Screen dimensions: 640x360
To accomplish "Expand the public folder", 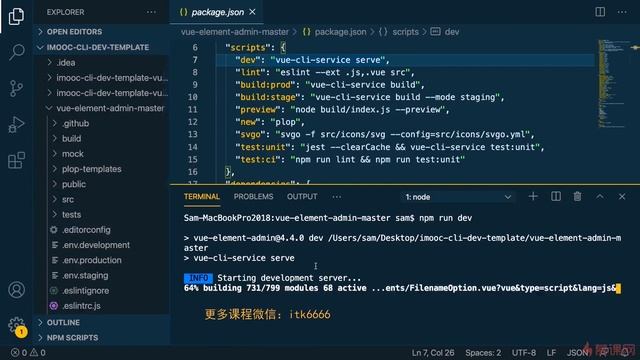I will pyautogui.click(x=101, y=184).
